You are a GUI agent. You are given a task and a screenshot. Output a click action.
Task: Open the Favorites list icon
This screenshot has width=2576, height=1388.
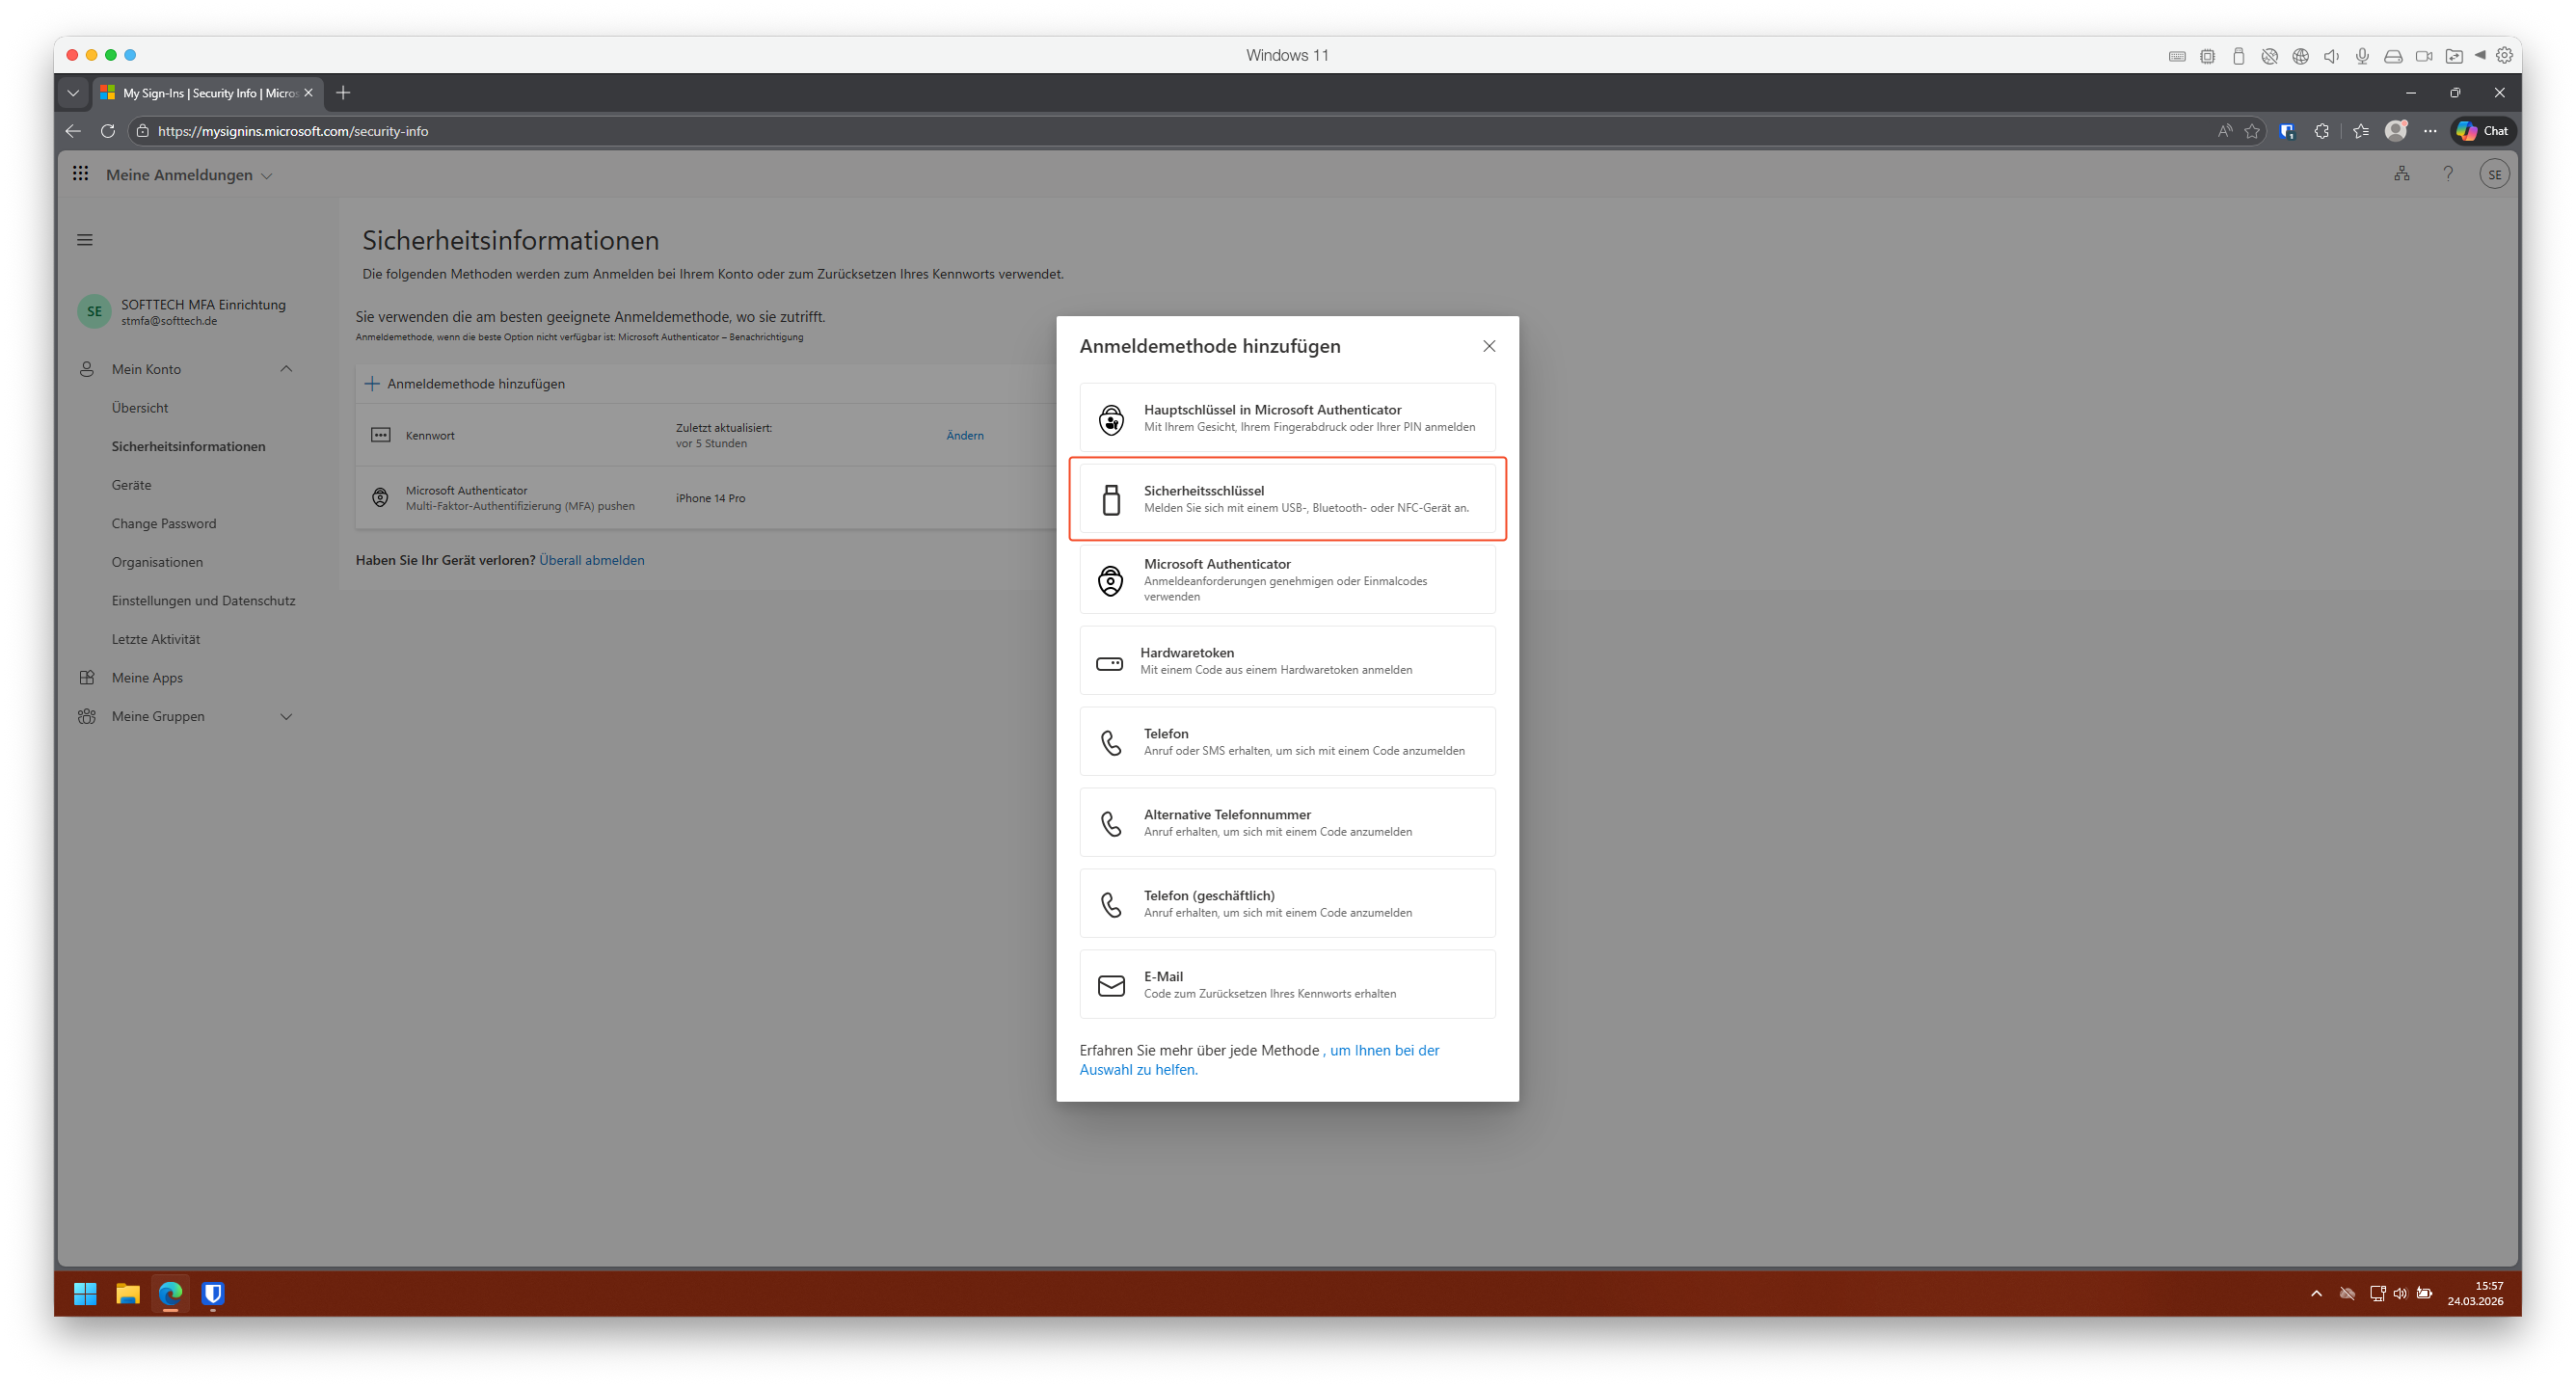[x=2361, y=131]
